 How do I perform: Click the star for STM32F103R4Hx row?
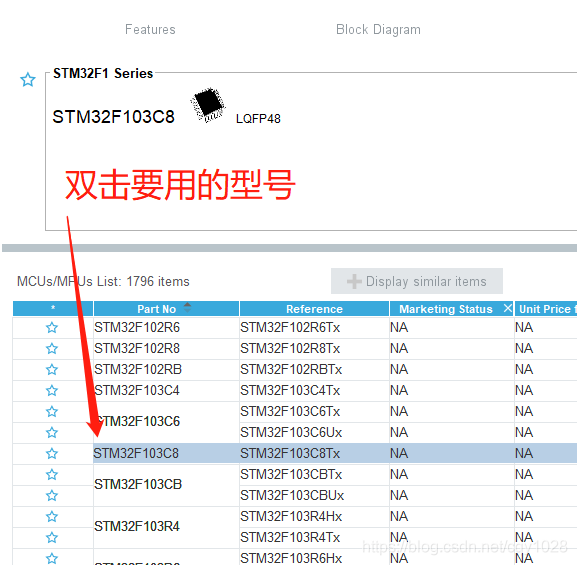pos(52,516)
